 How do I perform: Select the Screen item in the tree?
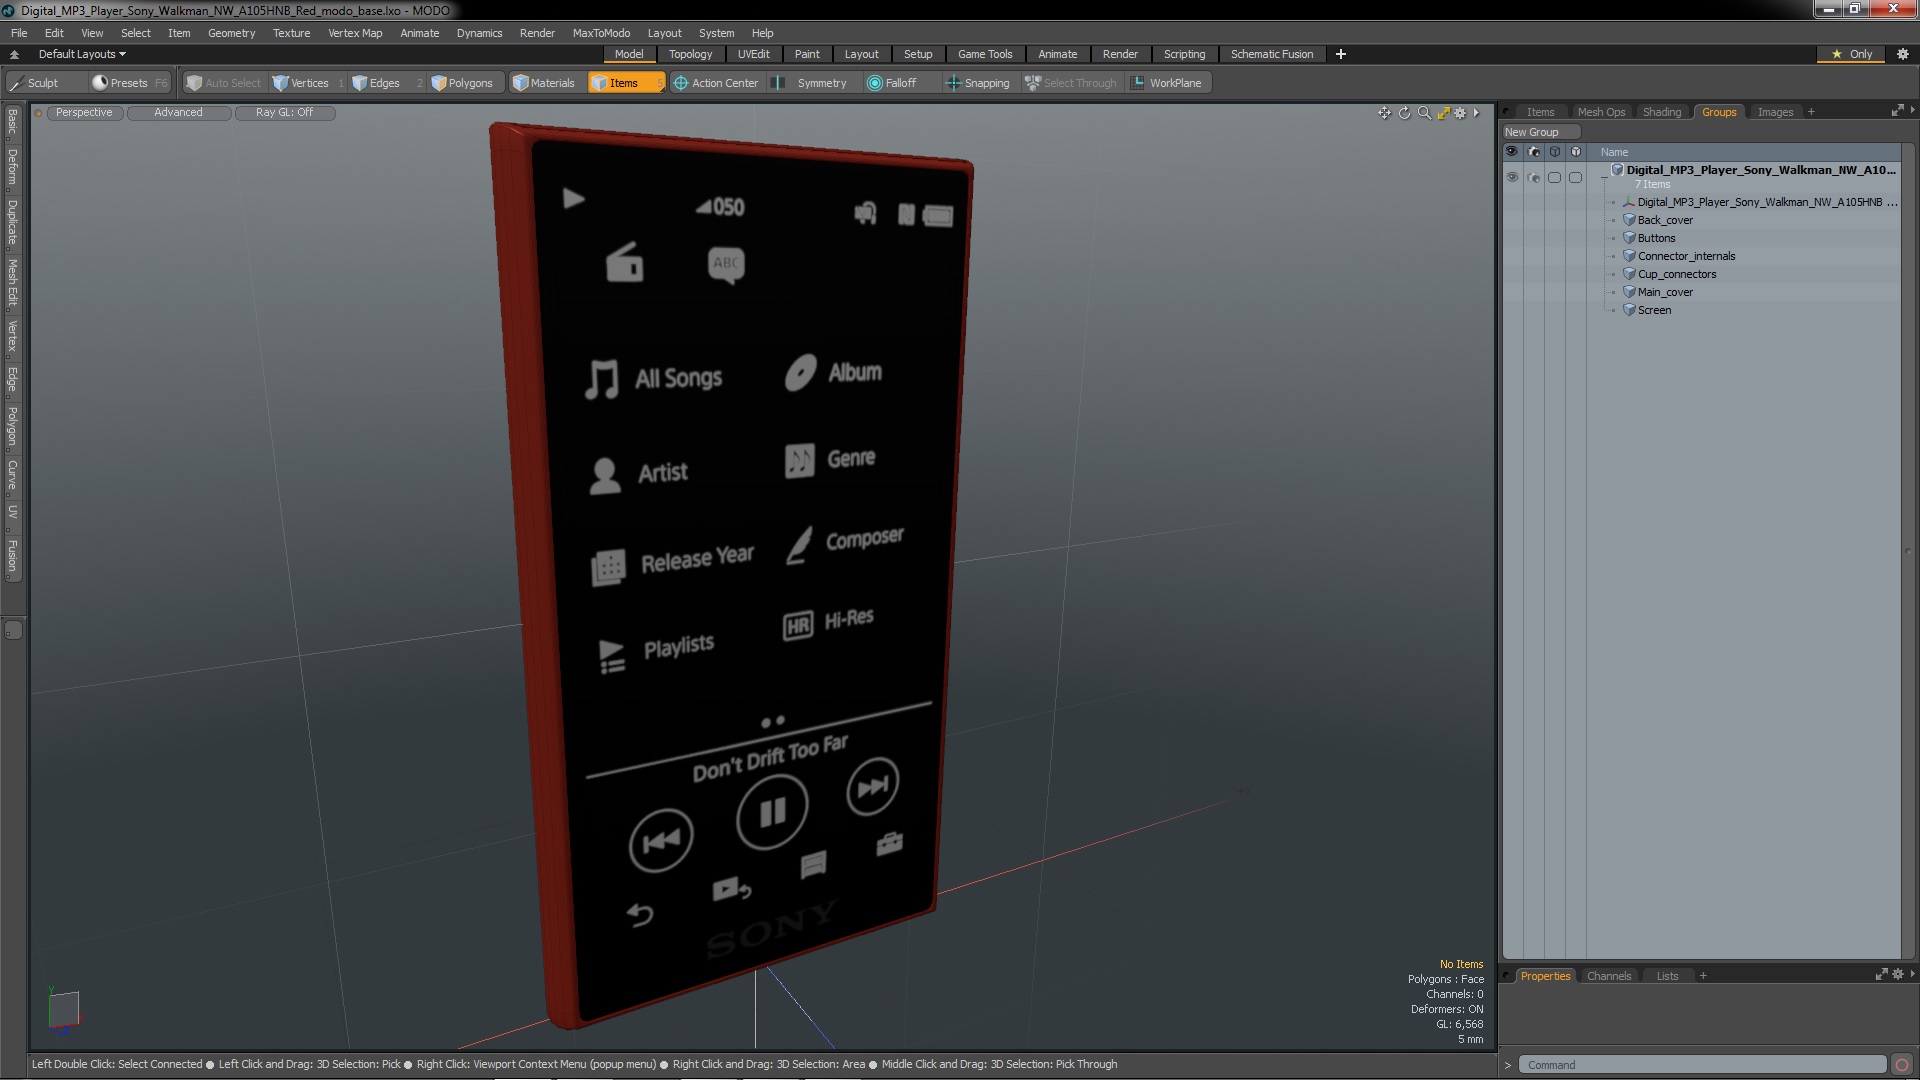[1654, 310]
